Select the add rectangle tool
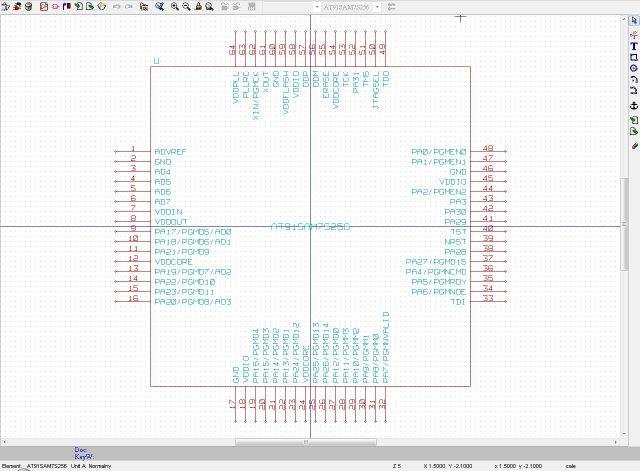640x471 pixels. (633, 58)
